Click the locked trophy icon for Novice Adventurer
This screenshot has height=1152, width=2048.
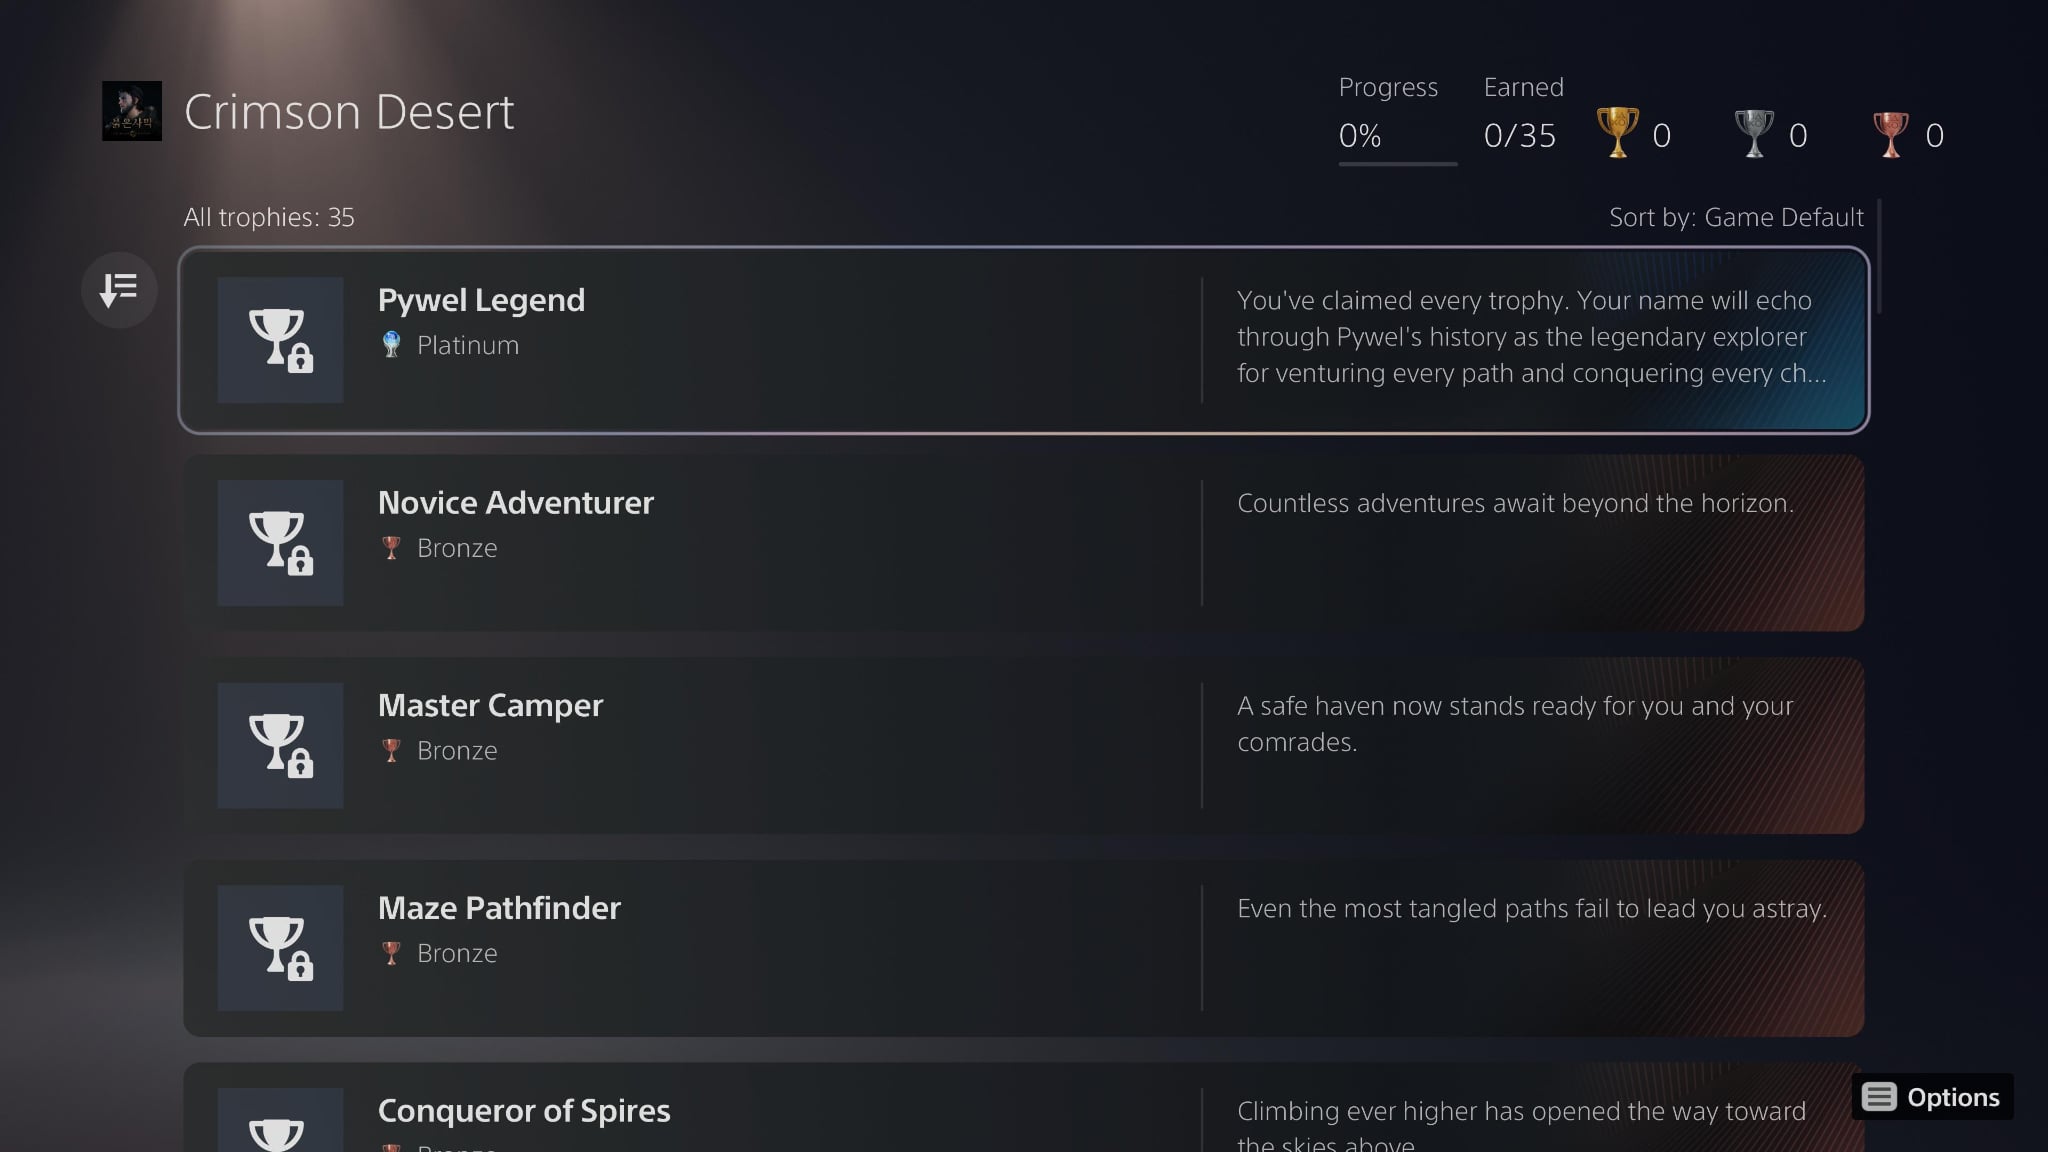point(280,543)
